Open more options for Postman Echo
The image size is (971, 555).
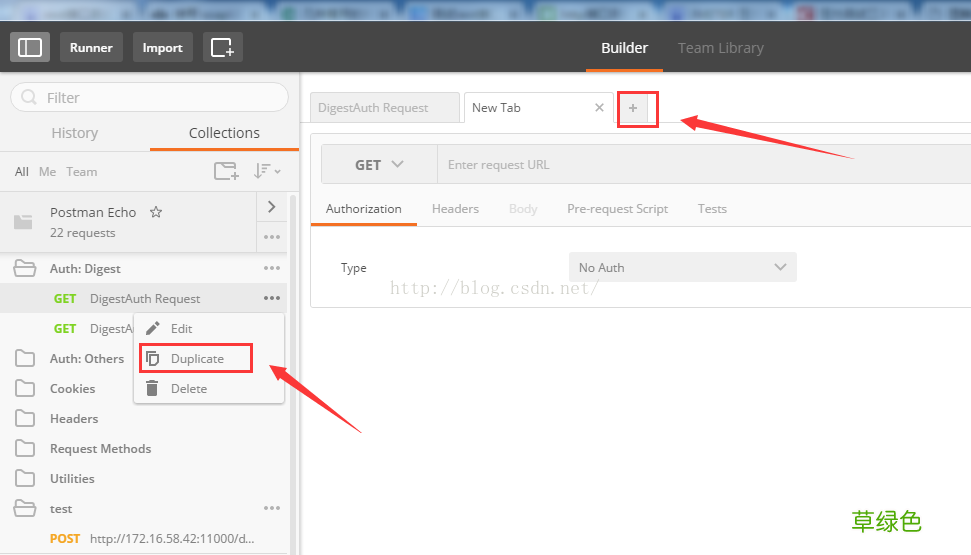[272, 237]
